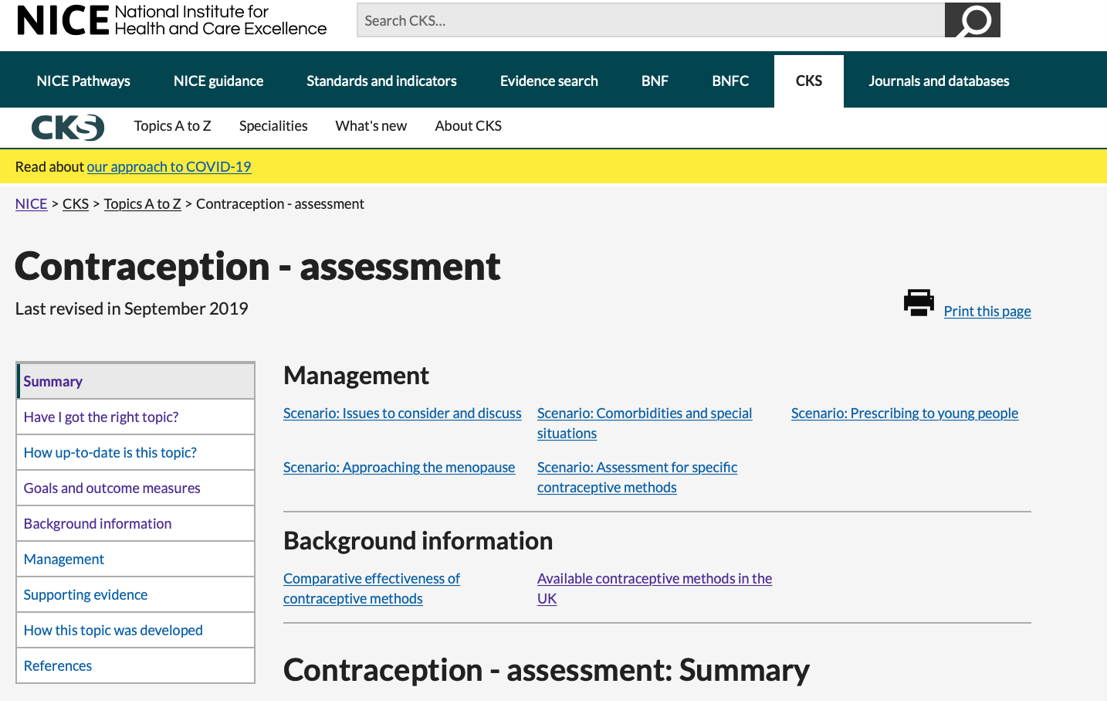The width and height of the screenshot is (1107, 701).
Task: Select Summary in the sidebar
Action: pos(53,381)
